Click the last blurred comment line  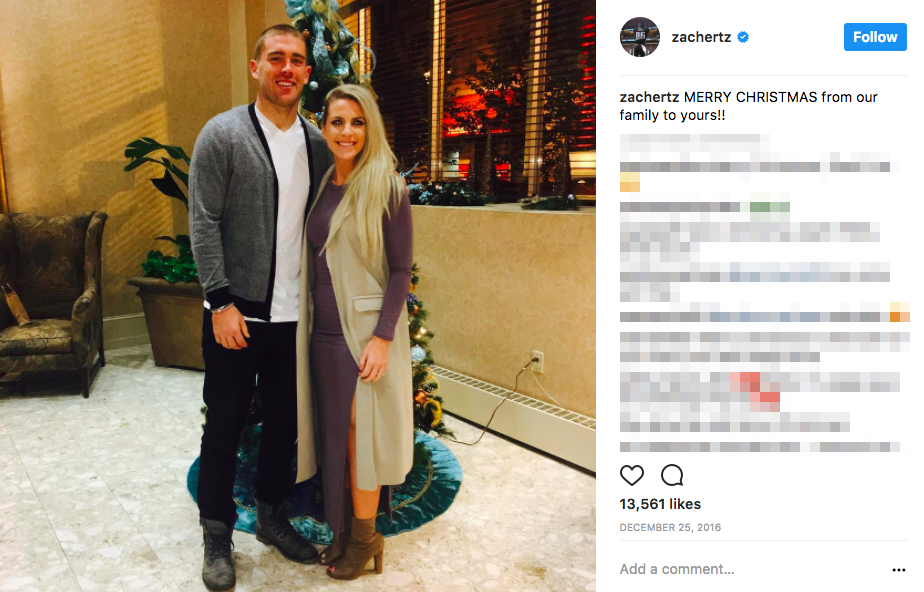(760, 447)
